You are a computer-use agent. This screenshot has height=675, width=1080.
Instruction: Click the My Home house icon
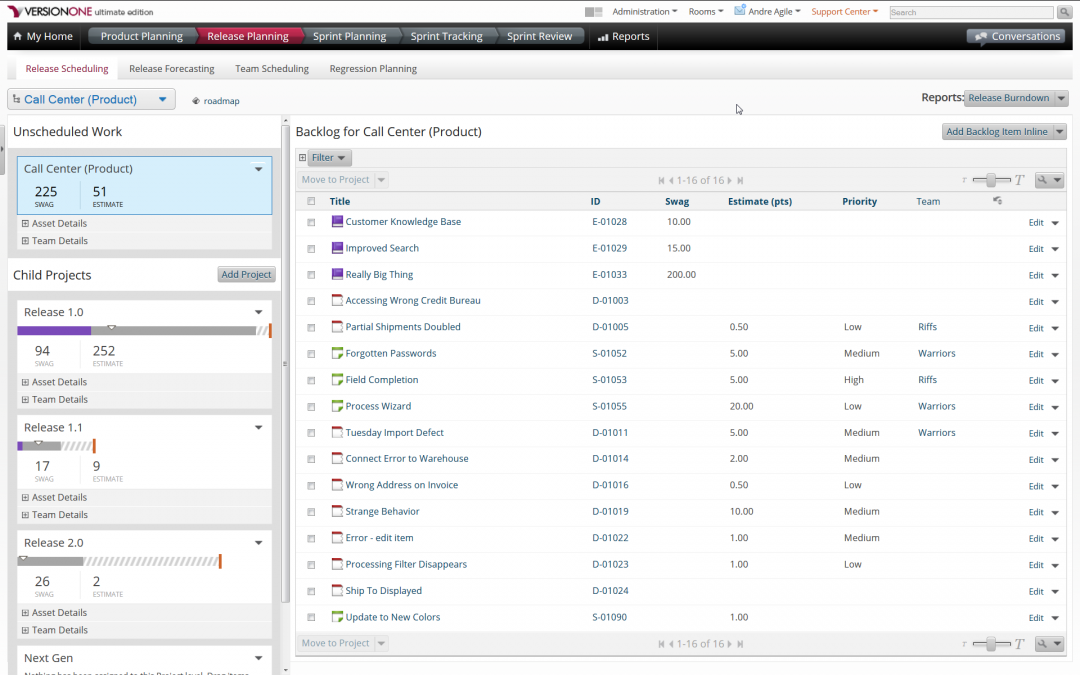[18, 37]
